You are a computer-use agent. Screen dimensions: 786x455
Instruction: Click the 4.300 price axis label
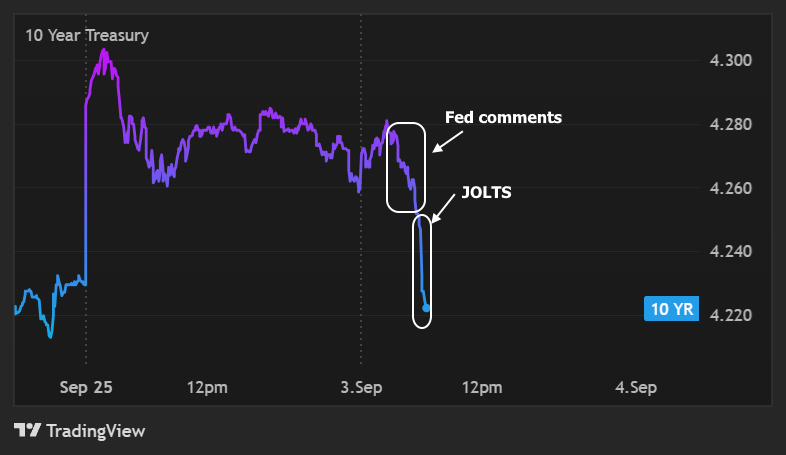coord(731,60)
